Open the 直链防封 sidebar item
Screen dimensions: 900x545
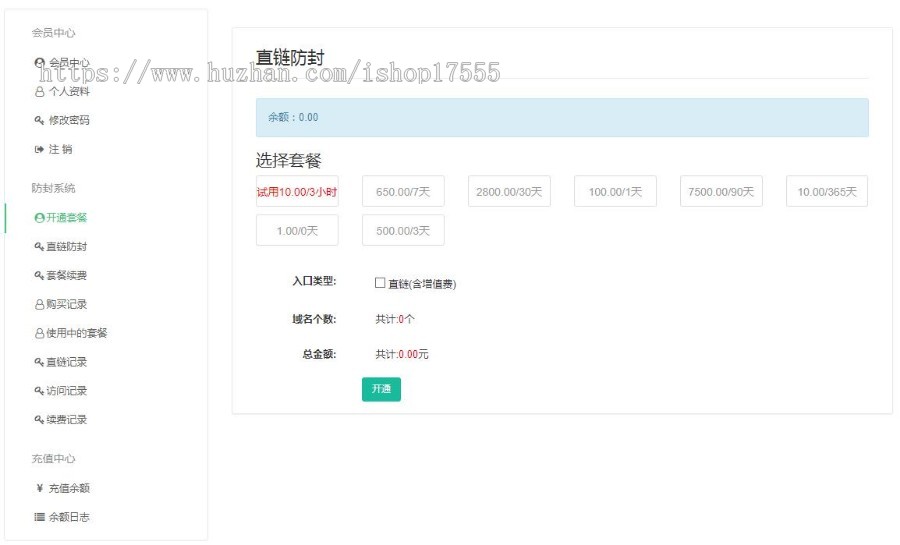point(67,247)
